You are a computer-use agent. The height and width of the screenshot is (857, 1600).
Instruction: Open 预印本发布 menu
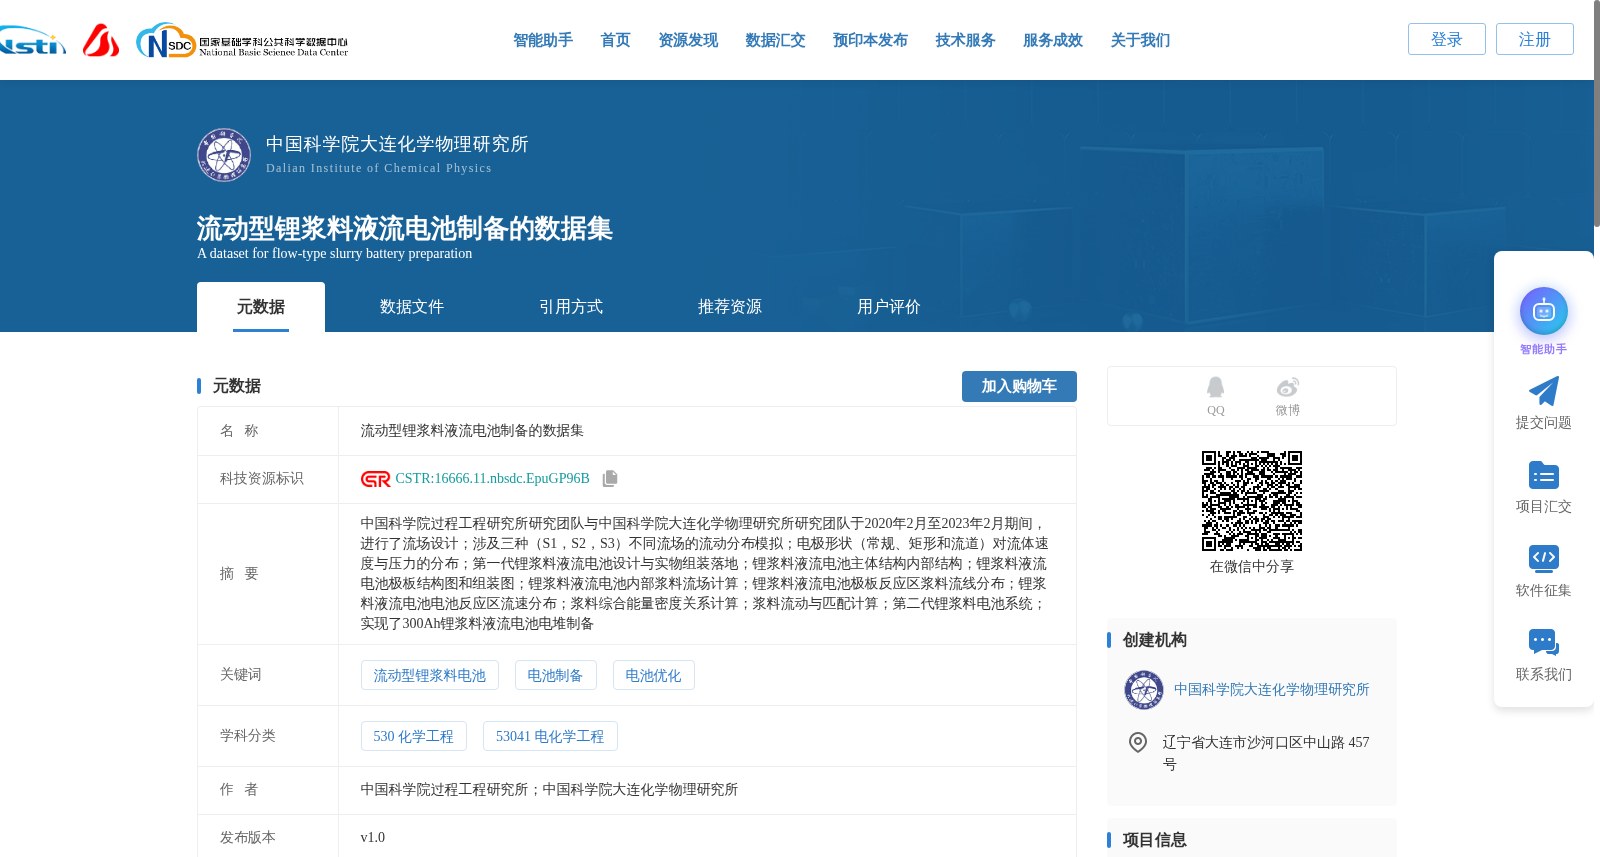point(870,40)
